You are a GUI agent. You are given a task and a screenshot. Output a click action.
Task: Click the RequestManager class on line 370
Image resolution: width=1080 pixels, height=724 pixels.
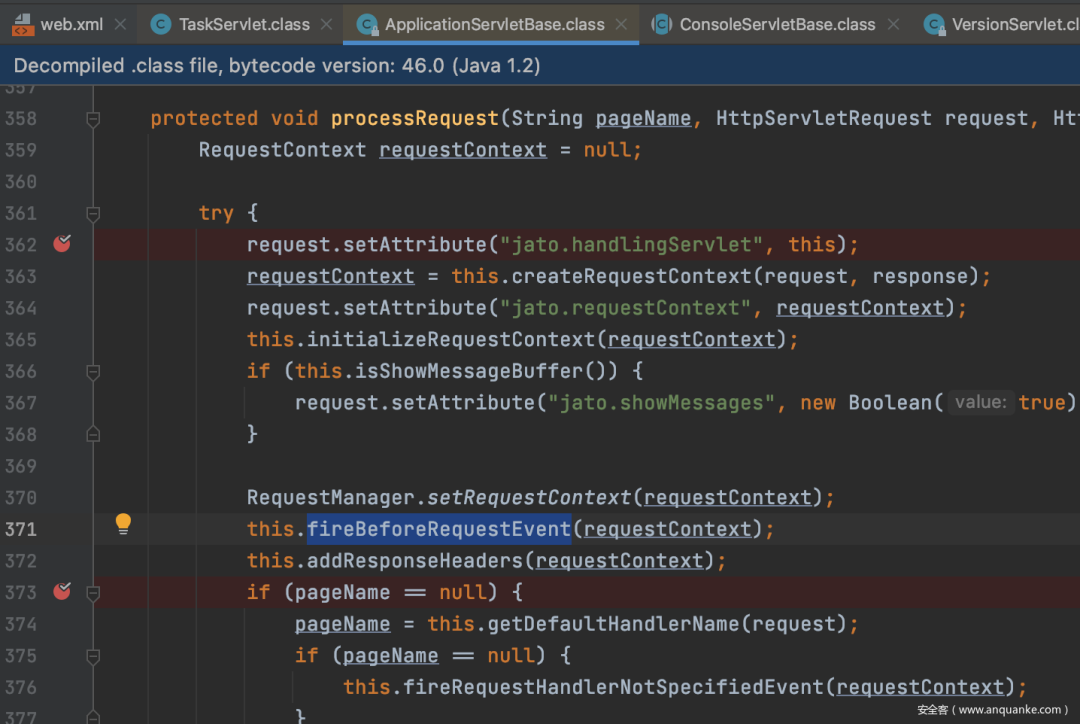pyautogui.click(x=331, y=497)
